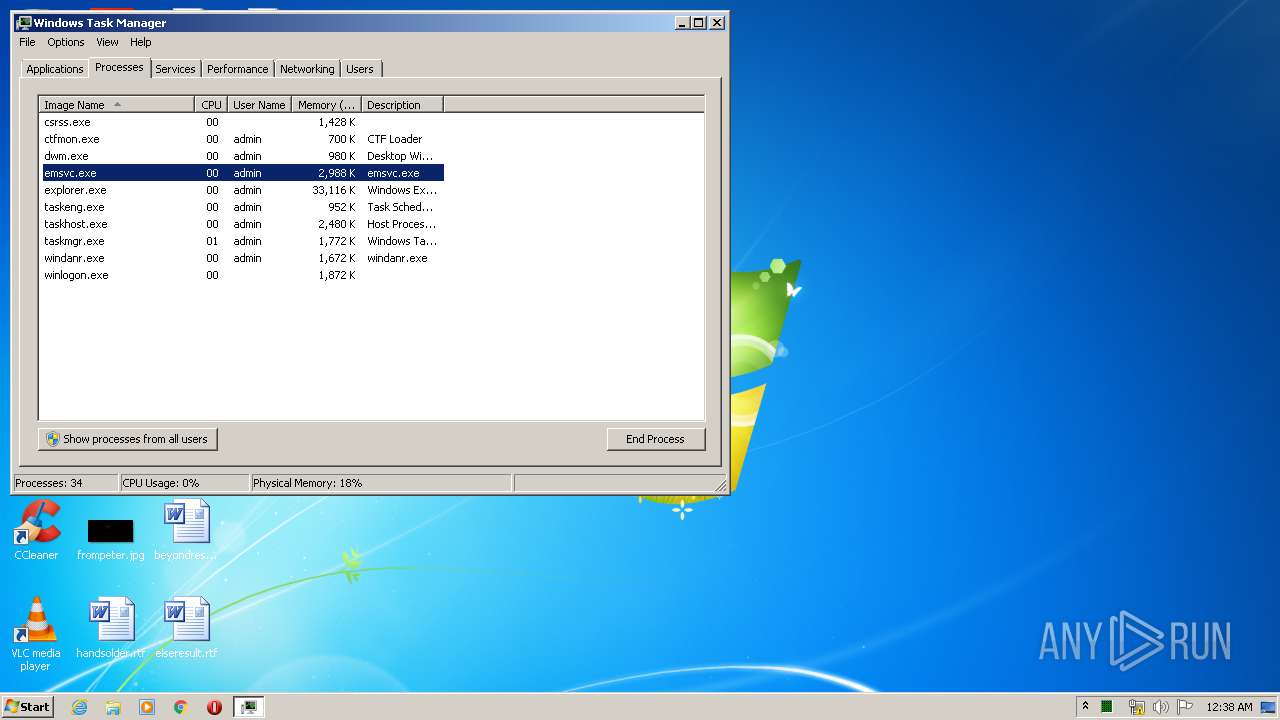Select the winlogon.exe process row
1280x720 pixels.
tap(241, 275)
